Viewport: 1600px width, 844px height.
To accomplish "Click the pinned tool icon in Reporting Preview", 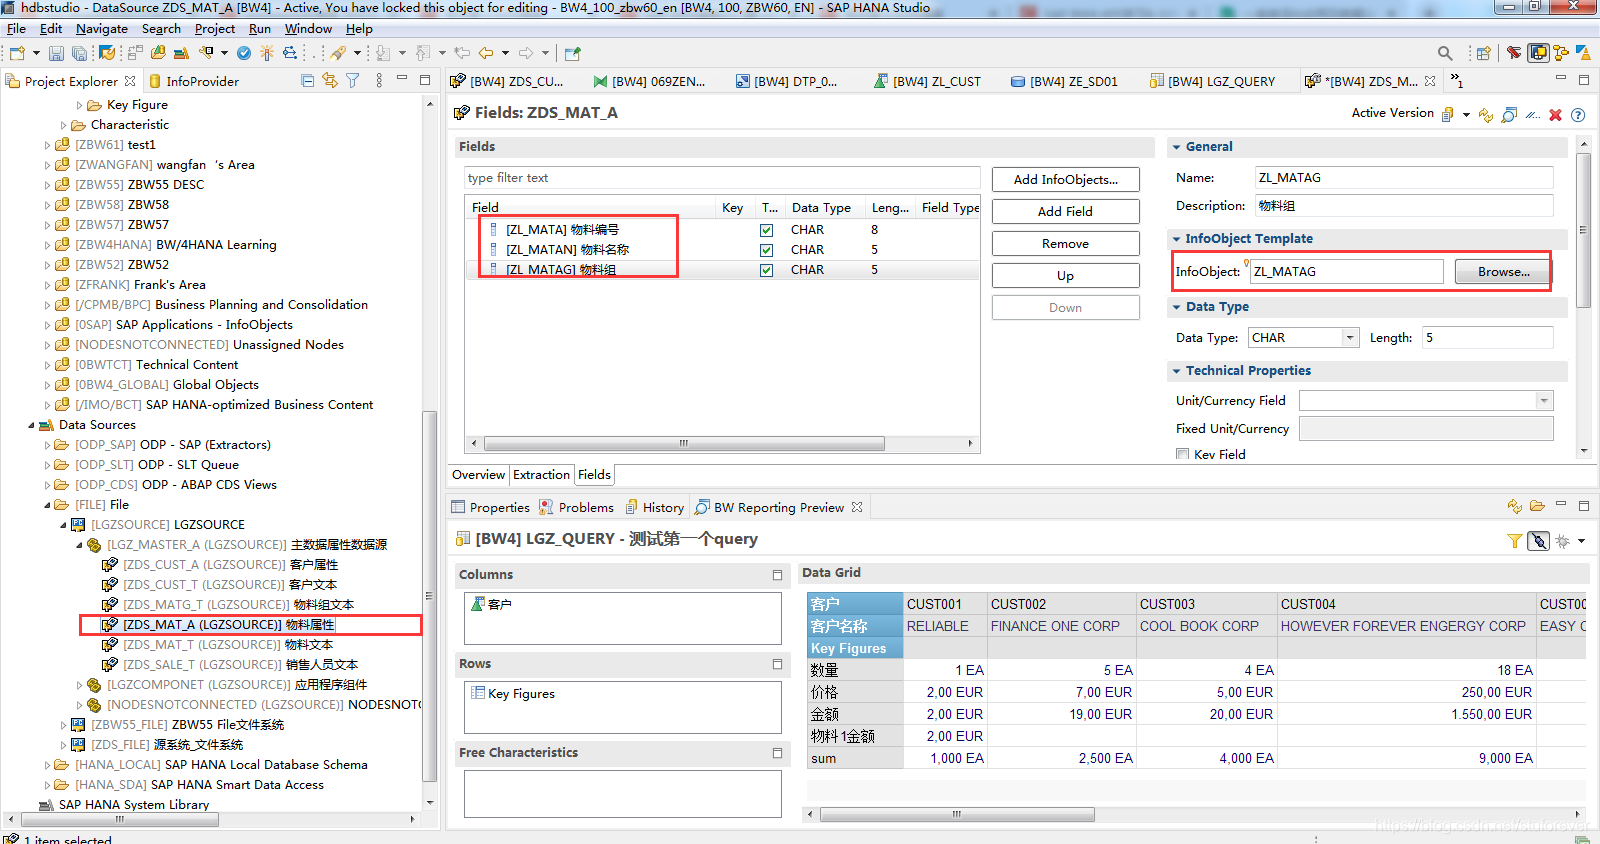I will point(1538,541).
